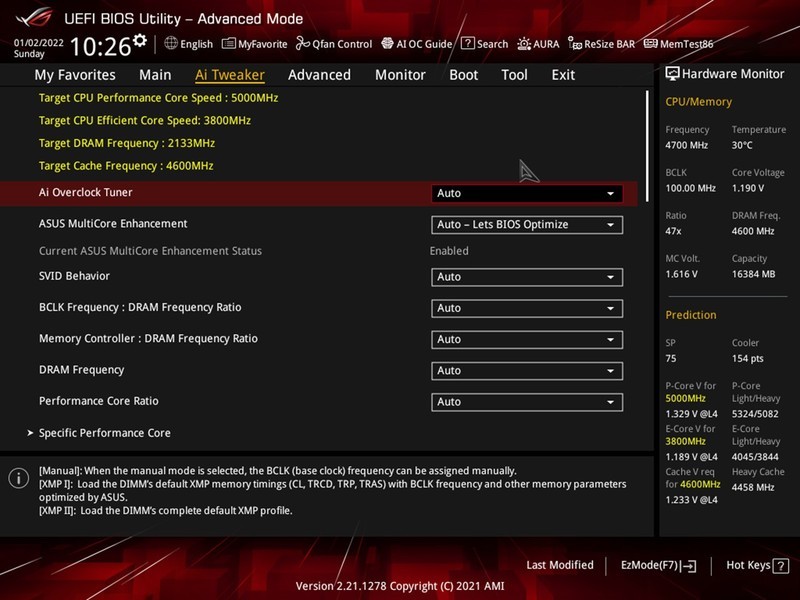Open the Ai Overclock Tuner dropdown
The width and height of the screenshot is (800, 600).
[527, 193]
